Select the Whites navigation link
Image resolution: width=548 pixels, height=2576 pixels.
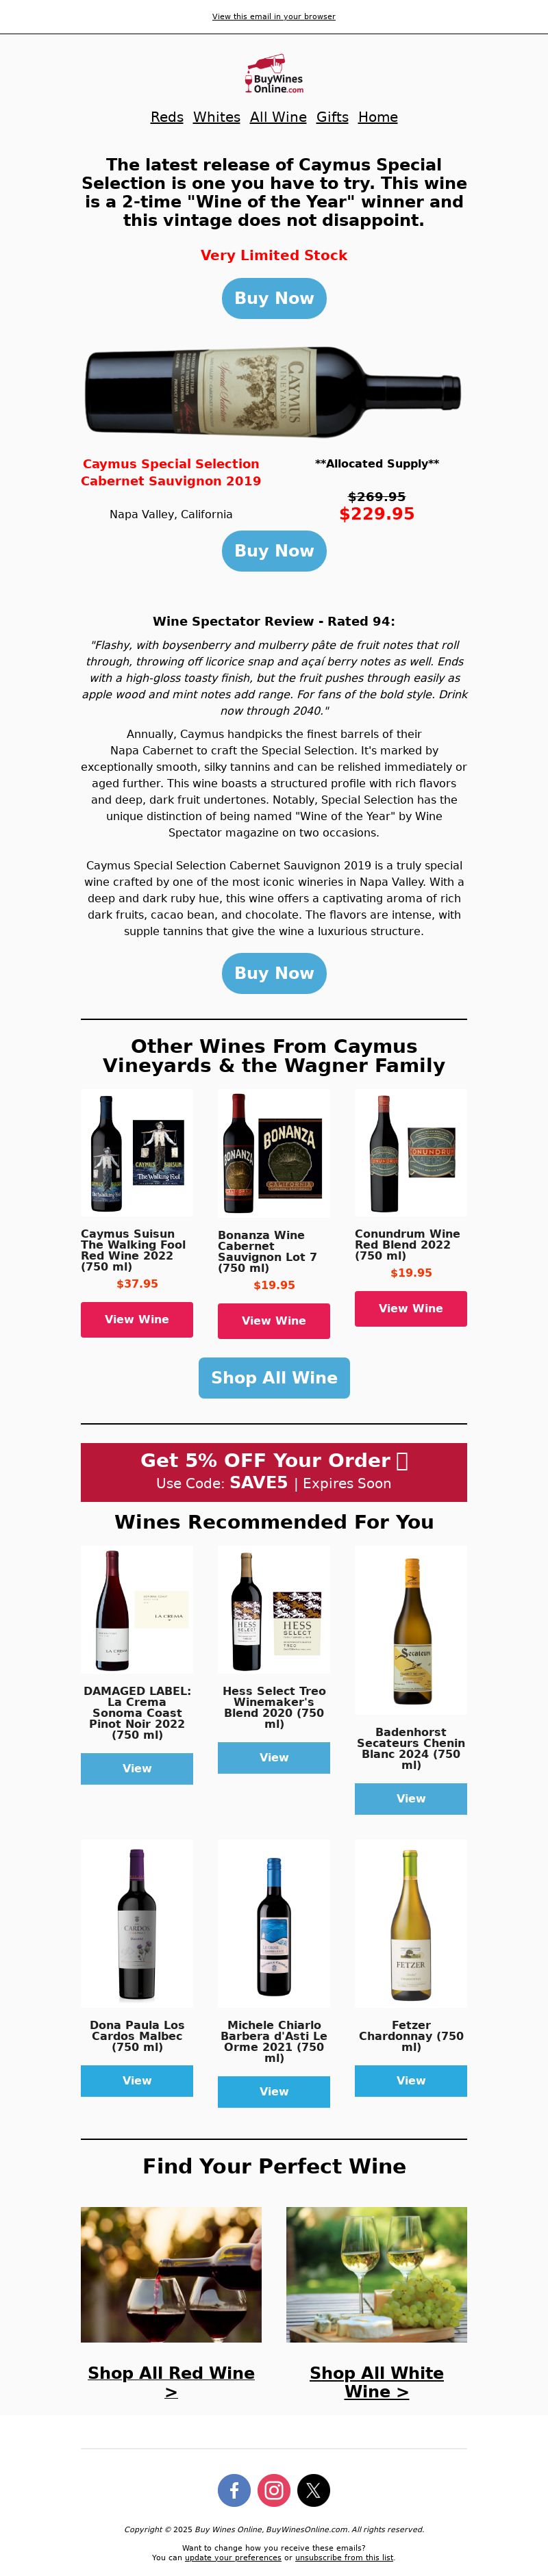point(217,117)
